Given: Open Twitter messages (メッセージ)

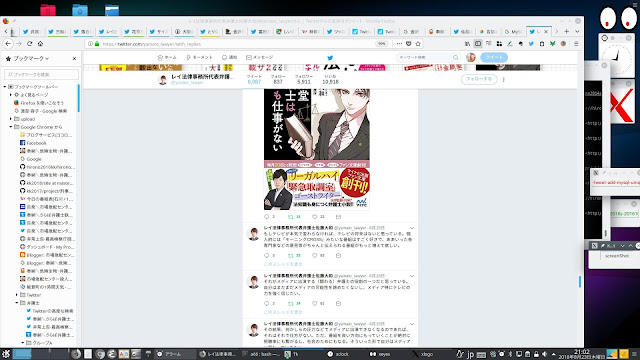Looking at the screenshot, I should click(x=260, y=58).
